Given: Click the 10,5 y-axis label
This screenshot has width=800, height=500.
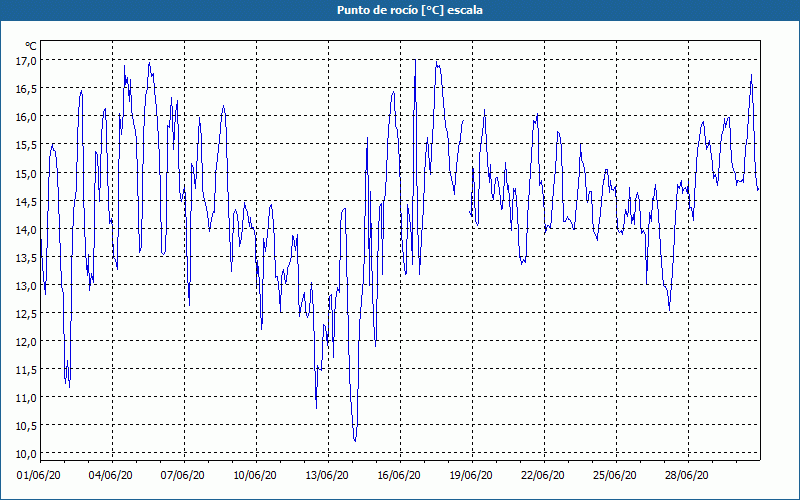Looking at the screenshot, I should (27, 426).
